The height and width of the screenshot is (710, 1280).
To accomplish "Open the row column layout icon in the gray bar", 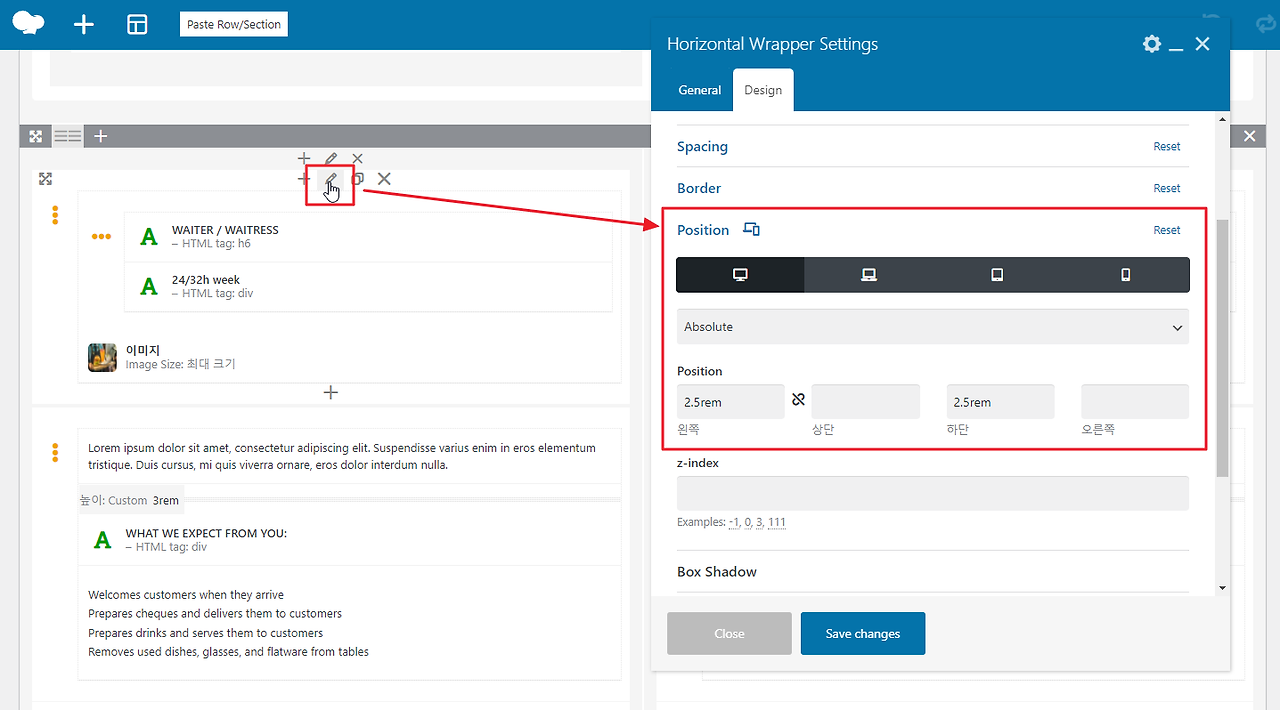I will point(68,136).
